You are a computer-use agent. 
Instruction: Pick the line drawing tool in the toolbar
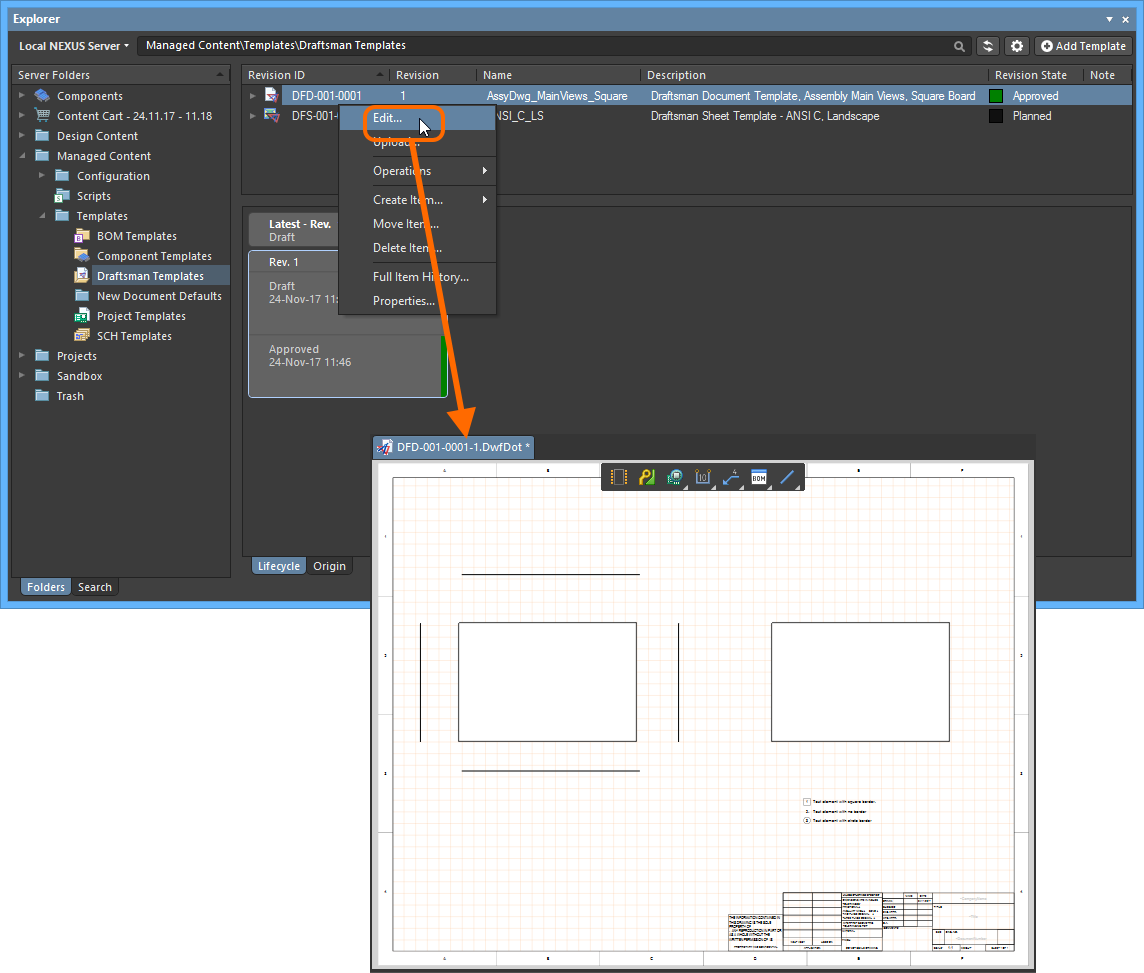click(787, 478)
